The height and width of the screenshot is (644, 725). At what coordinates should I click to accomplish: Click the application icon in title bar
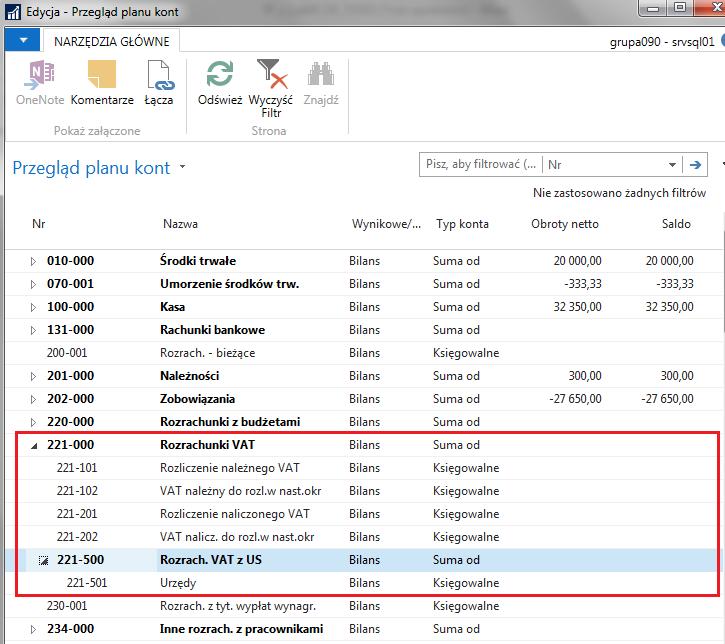[12, 12]
